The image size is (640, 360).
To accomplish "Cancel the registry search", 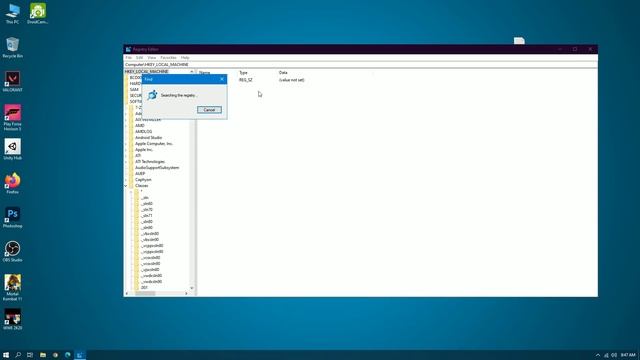I will (209, 110).
